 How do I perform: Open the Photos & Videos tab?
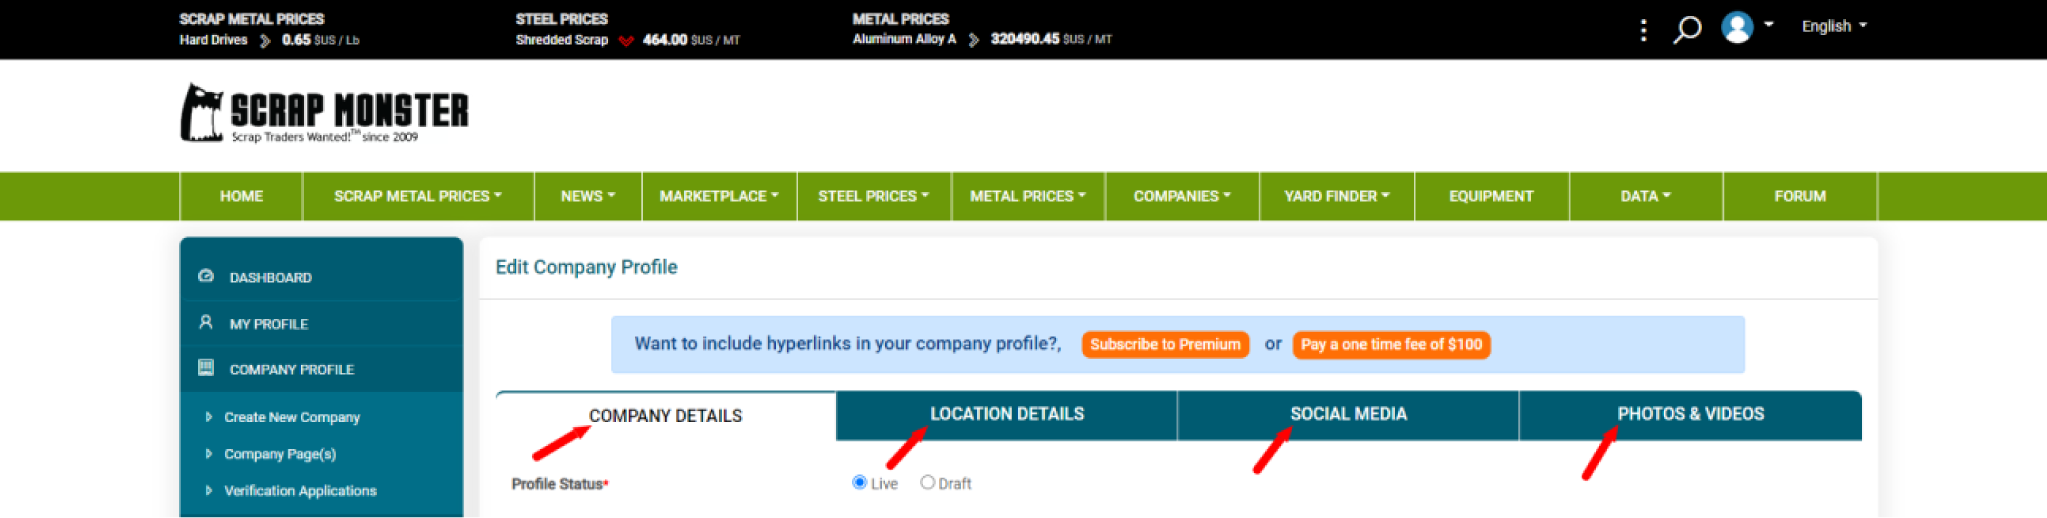tap(1690, 414)
